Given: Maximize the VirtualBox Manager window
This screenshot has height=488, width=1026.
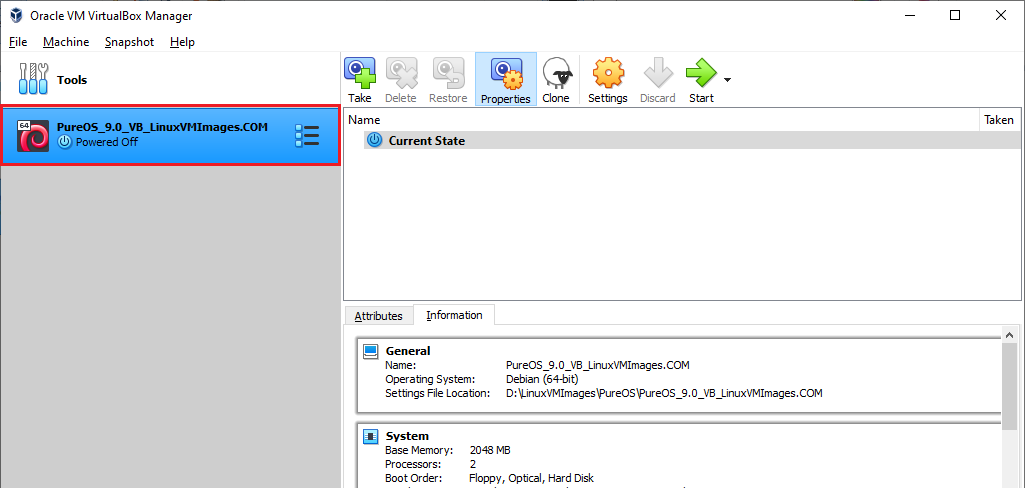Looking at the screenshot, I should [x=955, y=15].
